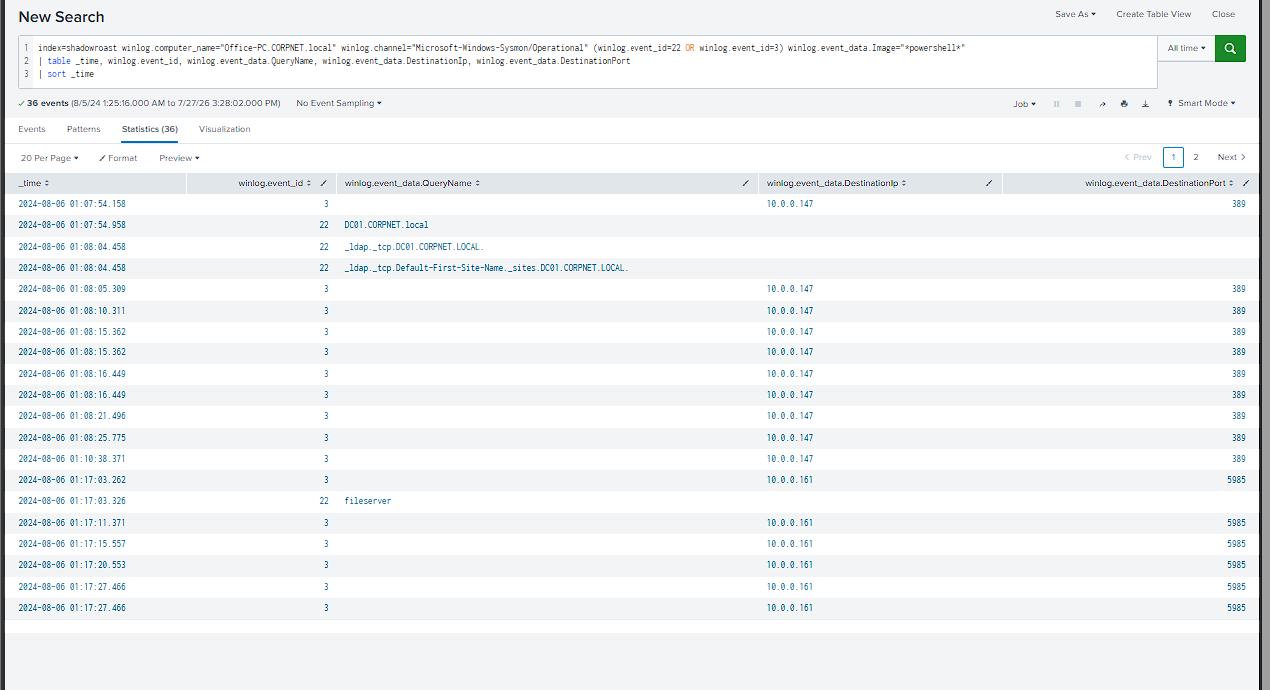This screenshot has width=1270, height=690.
Task: Click time 2024-08-06 01:17:03.326
Action: click(x=72, y=501)
